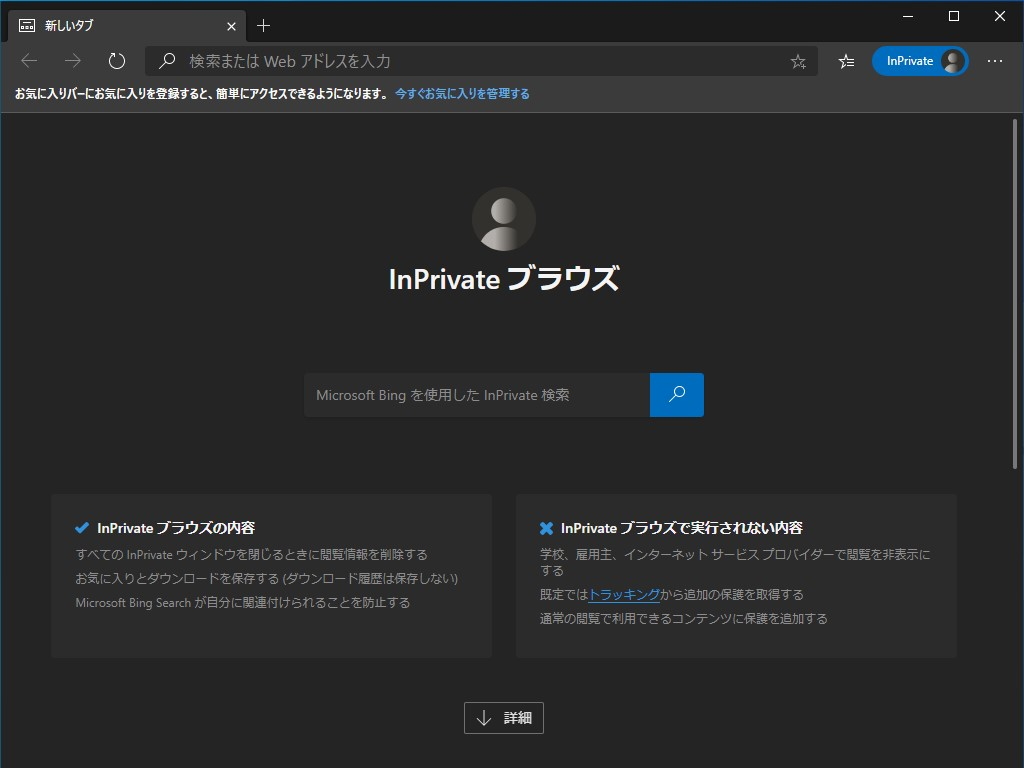Expand the 詳細 section below the info cards
The width and height of the screenshot is (1024, 768).
point(503,717)
